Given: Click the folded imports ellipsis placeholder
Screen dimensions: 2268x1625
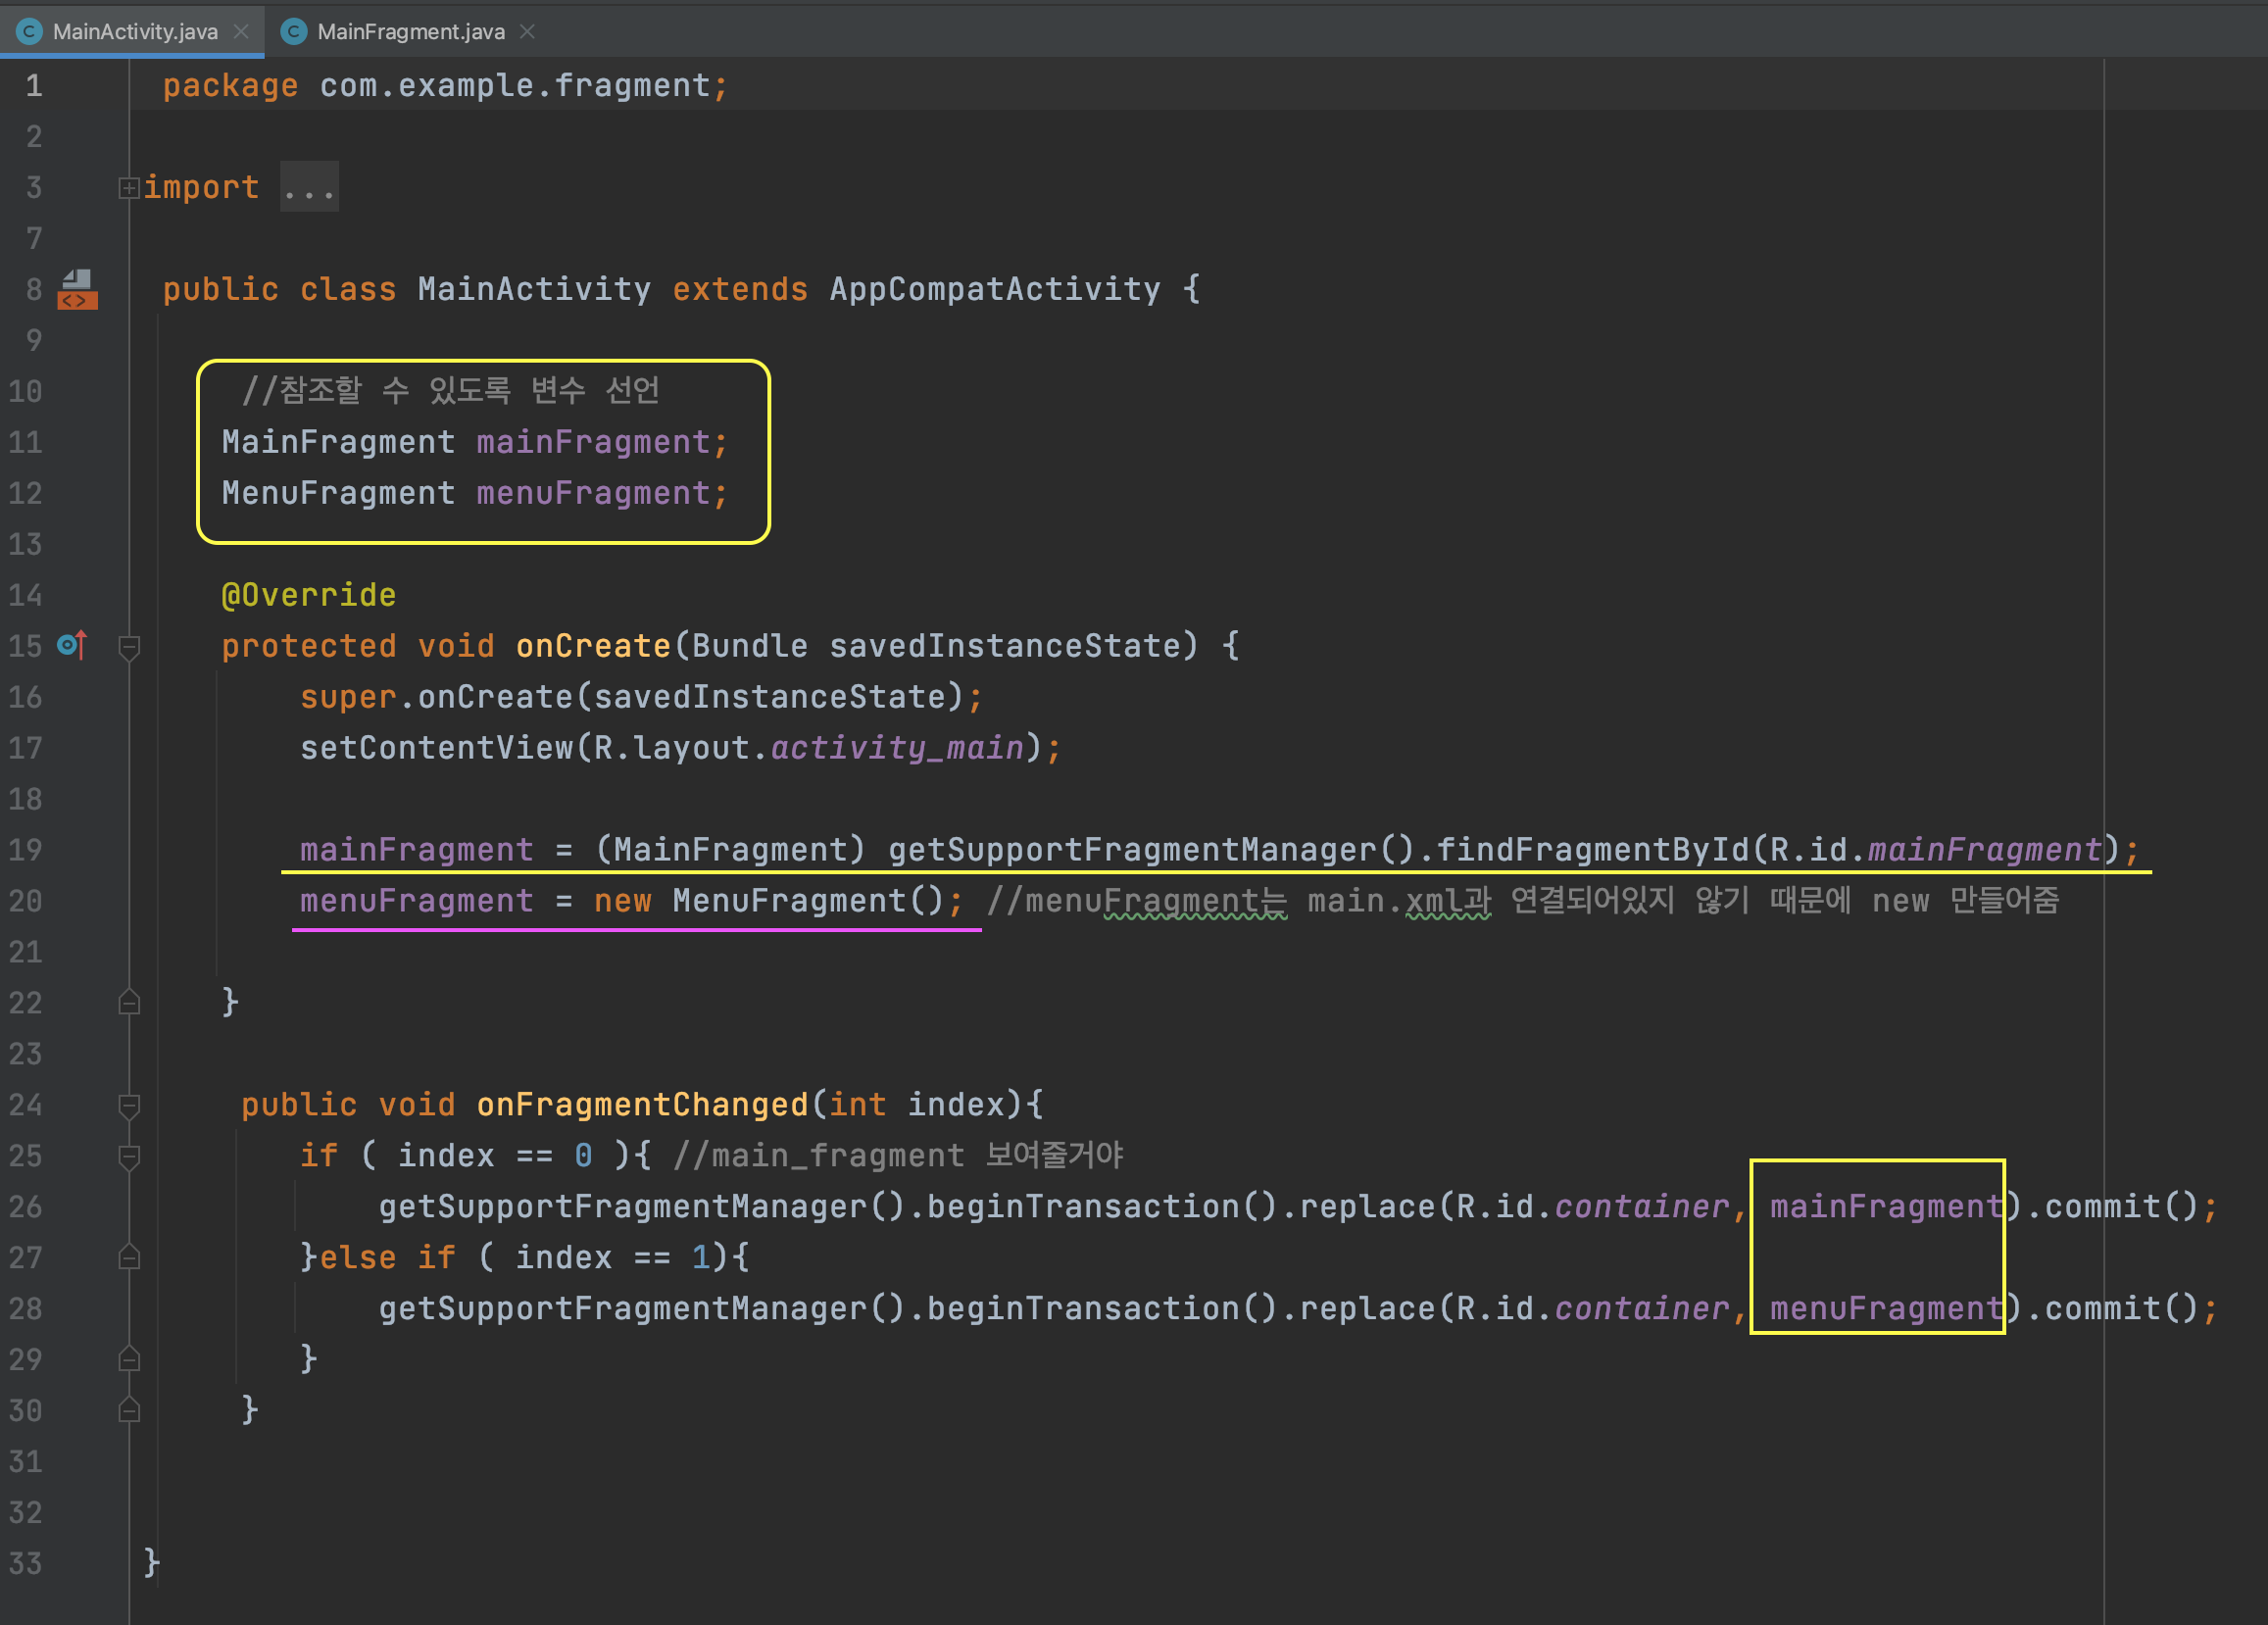Looking at the screenshot, I should coord(309,188).
